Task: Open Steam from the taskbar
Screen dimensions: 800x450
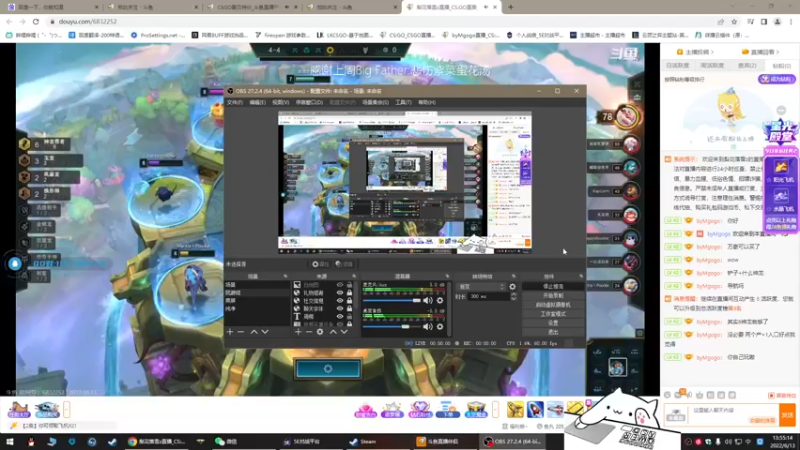Action: pyautogui.click(x=376, y=442)
